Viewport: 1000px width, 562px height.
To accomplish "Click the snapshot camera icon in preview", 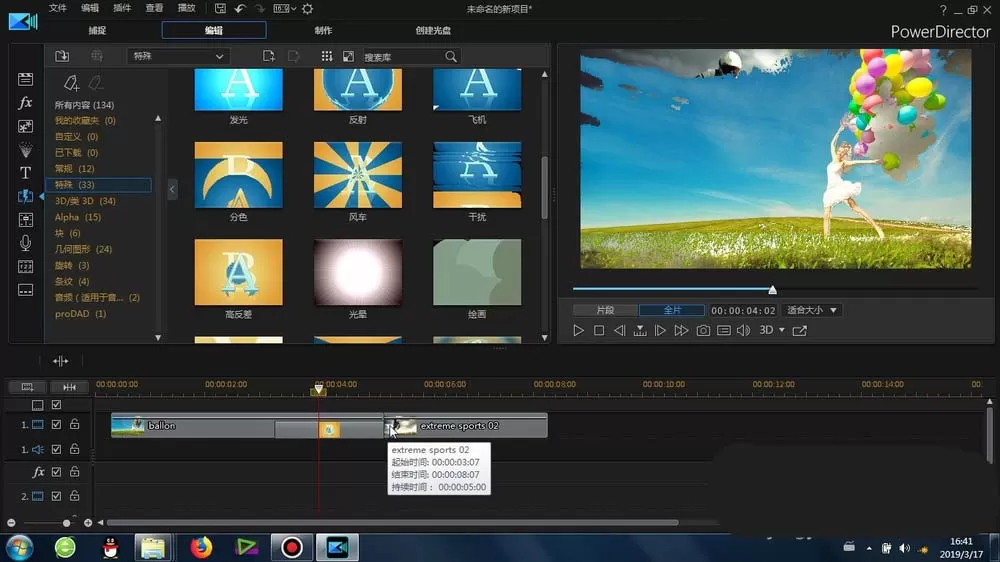I will (703, 330).
